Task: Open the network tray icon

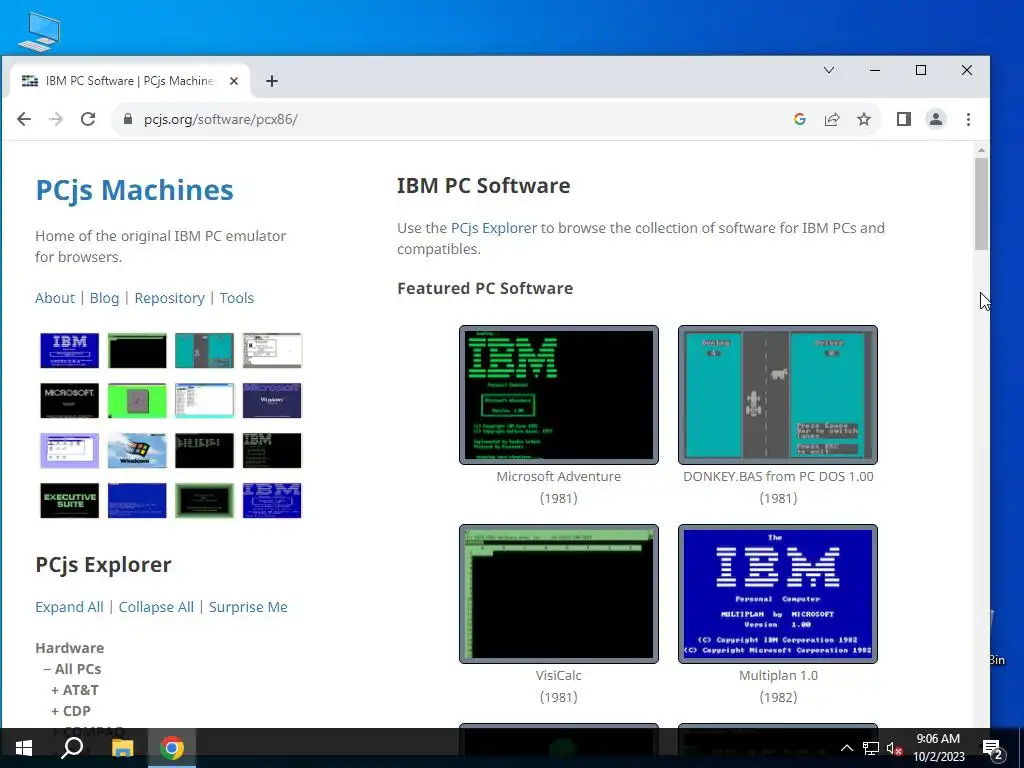Action: coord(871,748)
